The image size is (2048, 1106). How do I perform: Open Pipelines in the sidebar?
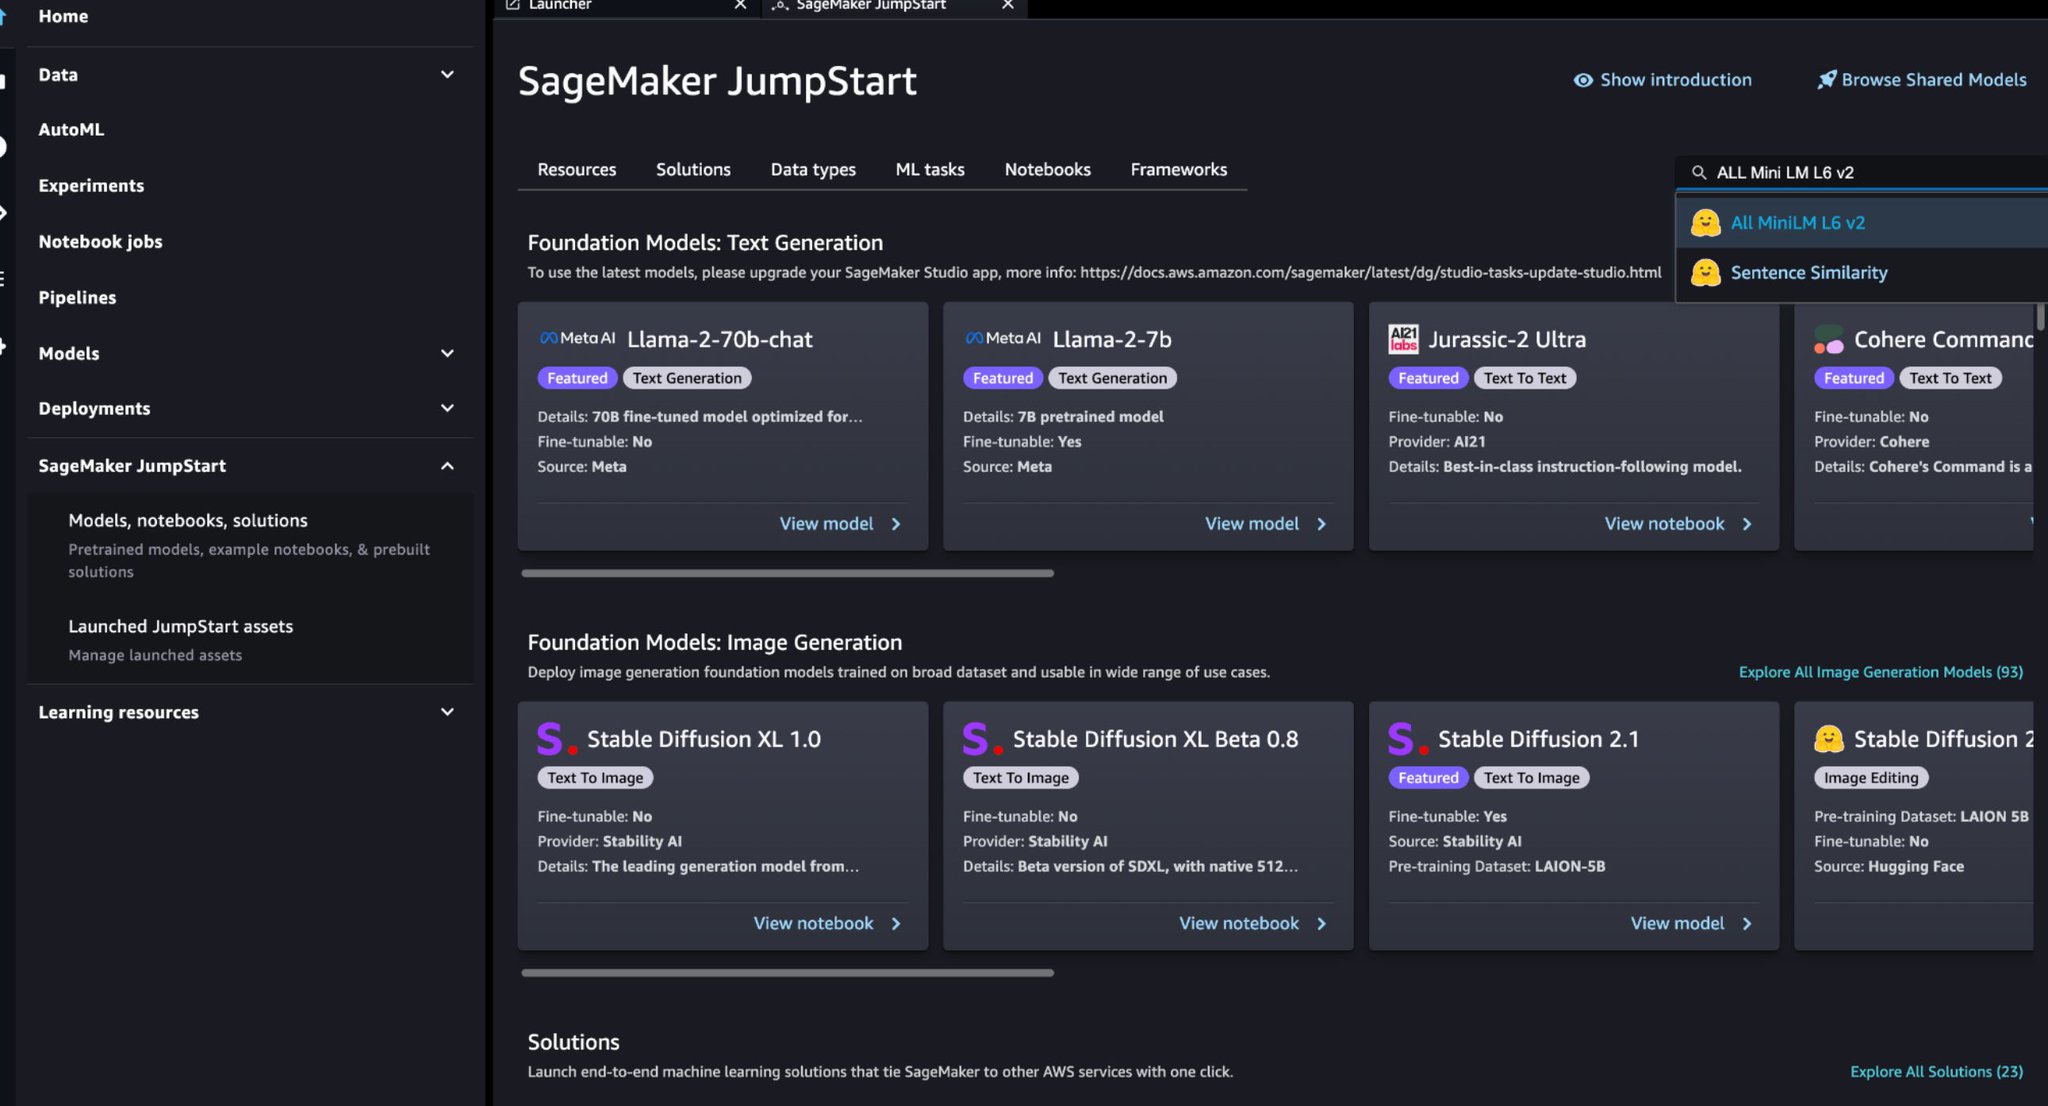pyautogui.click(x=77, y=298)
